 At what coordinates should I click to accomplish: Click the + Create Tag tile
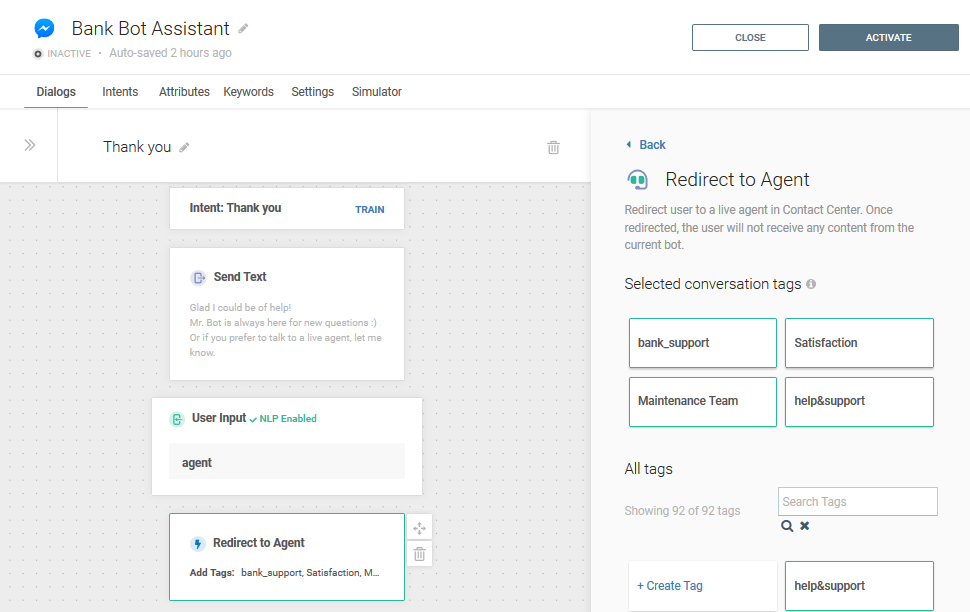702,586
